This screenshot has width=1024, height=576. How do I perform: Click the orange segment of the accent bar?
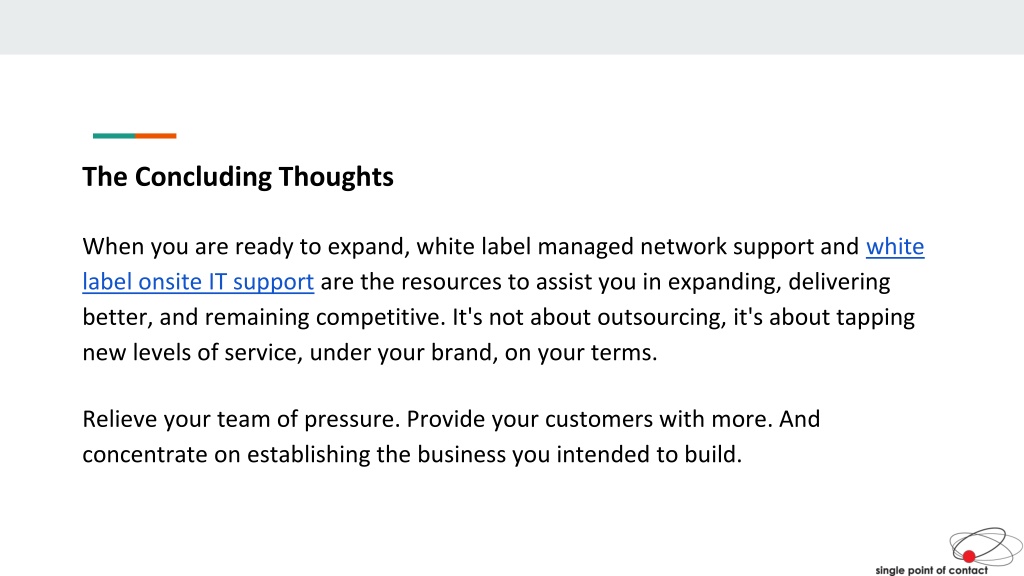pyautogui.click(x=156, y=136)
